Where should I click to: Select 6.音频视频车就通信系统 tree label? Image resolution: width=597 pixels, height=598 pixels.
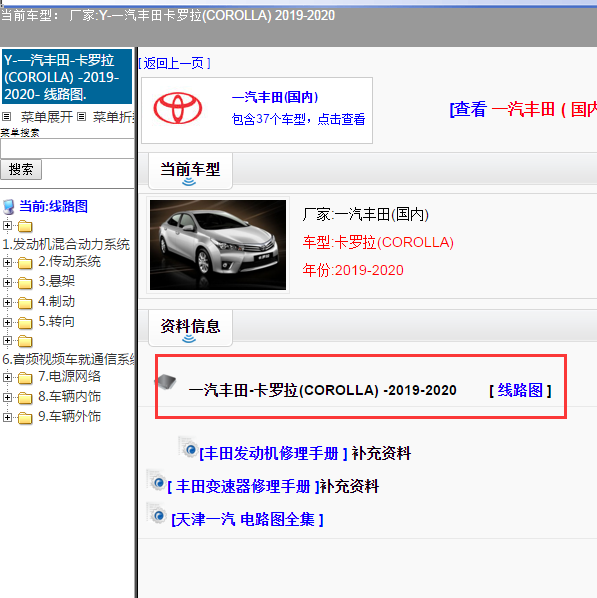pos(68,359)
